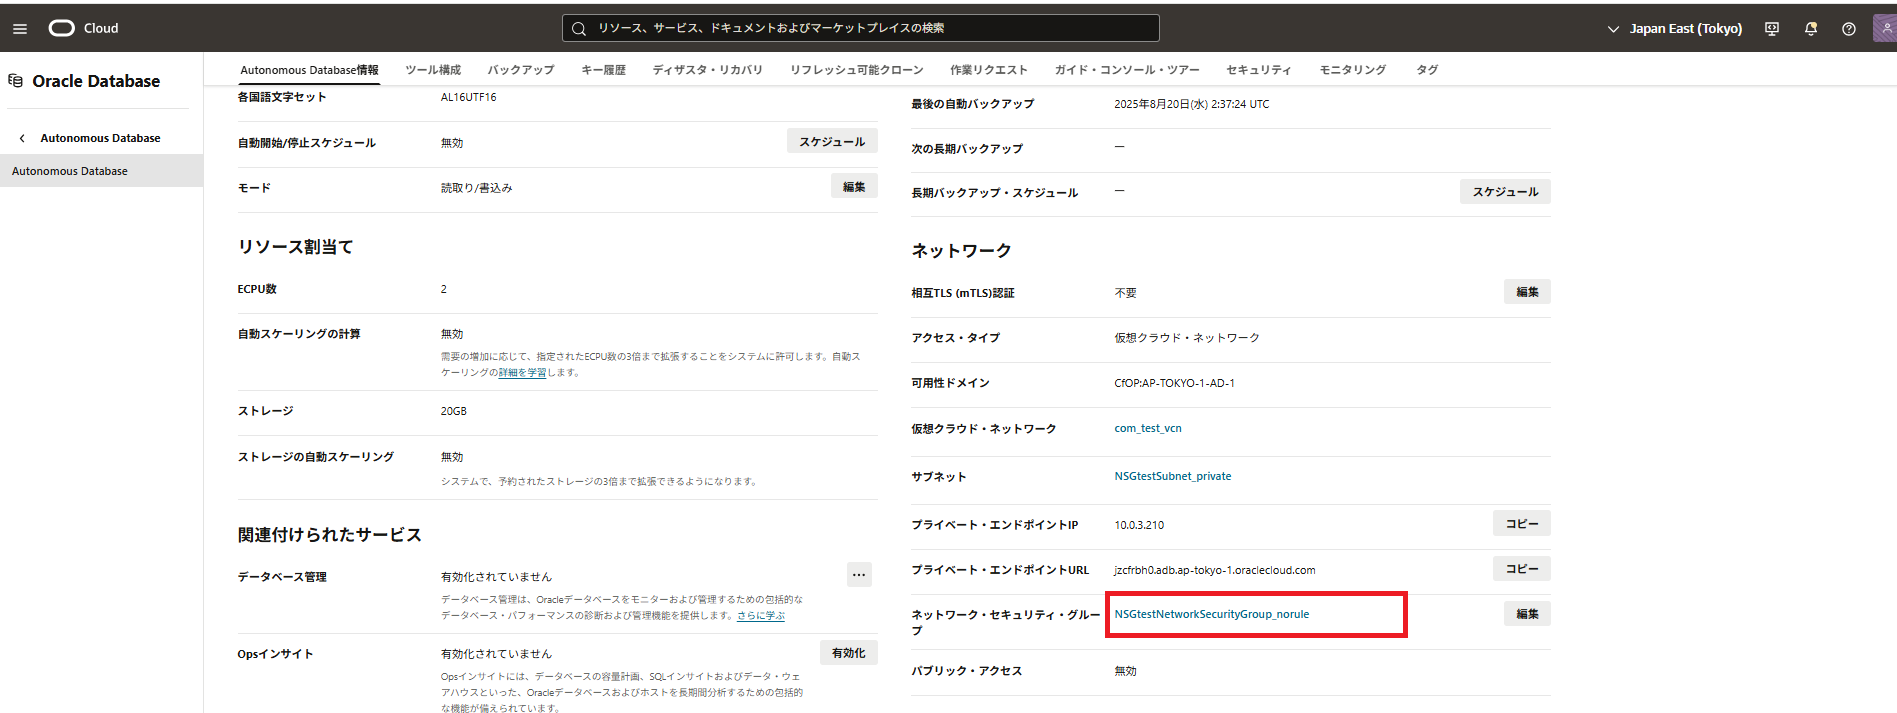This screenshot has height=713, width=1897.
Task: Click 有効化 for Opsインサイト
Action: click(849, 652)
